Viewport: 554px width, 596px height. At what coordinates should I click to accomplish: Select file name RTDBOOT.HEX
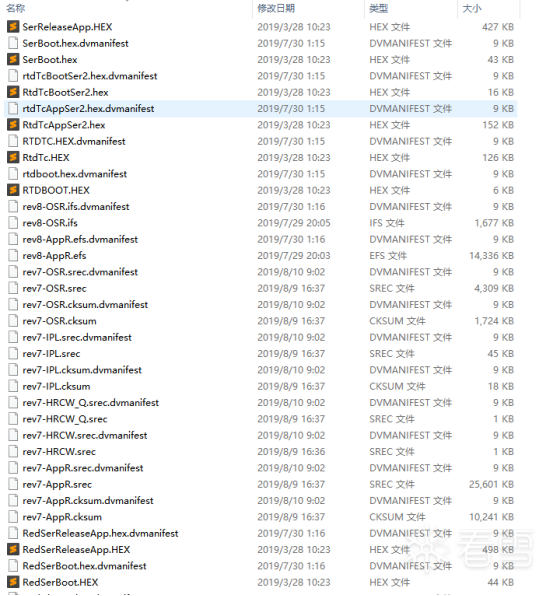(56, 190)
